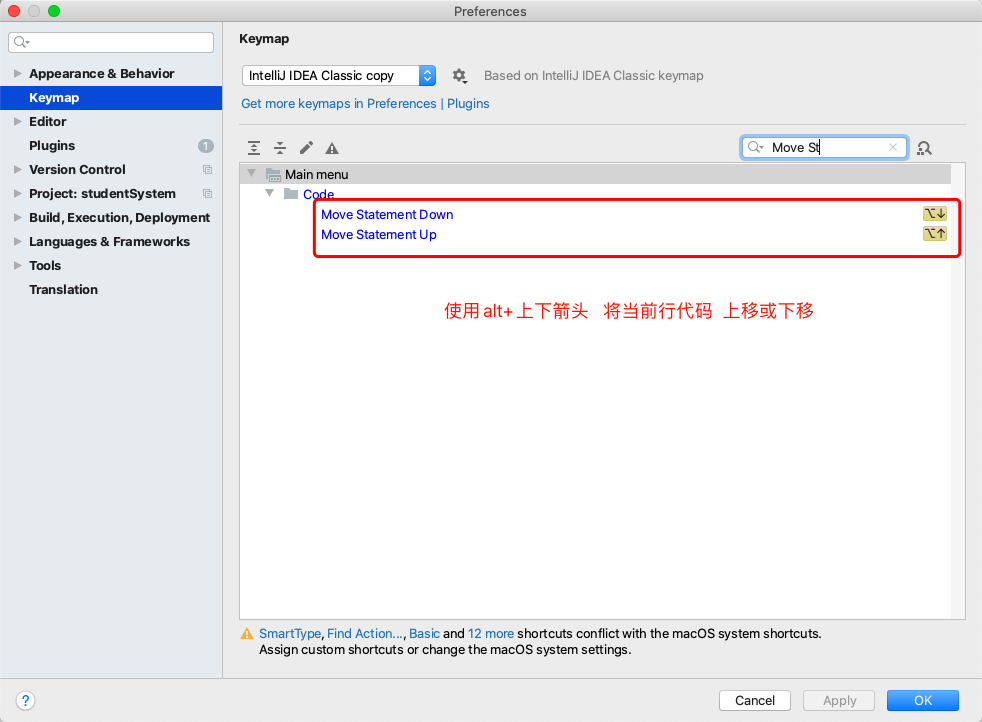Select the Move Statement Up action
The height and width of the screenshot is (722, 982).
(379, 235)
